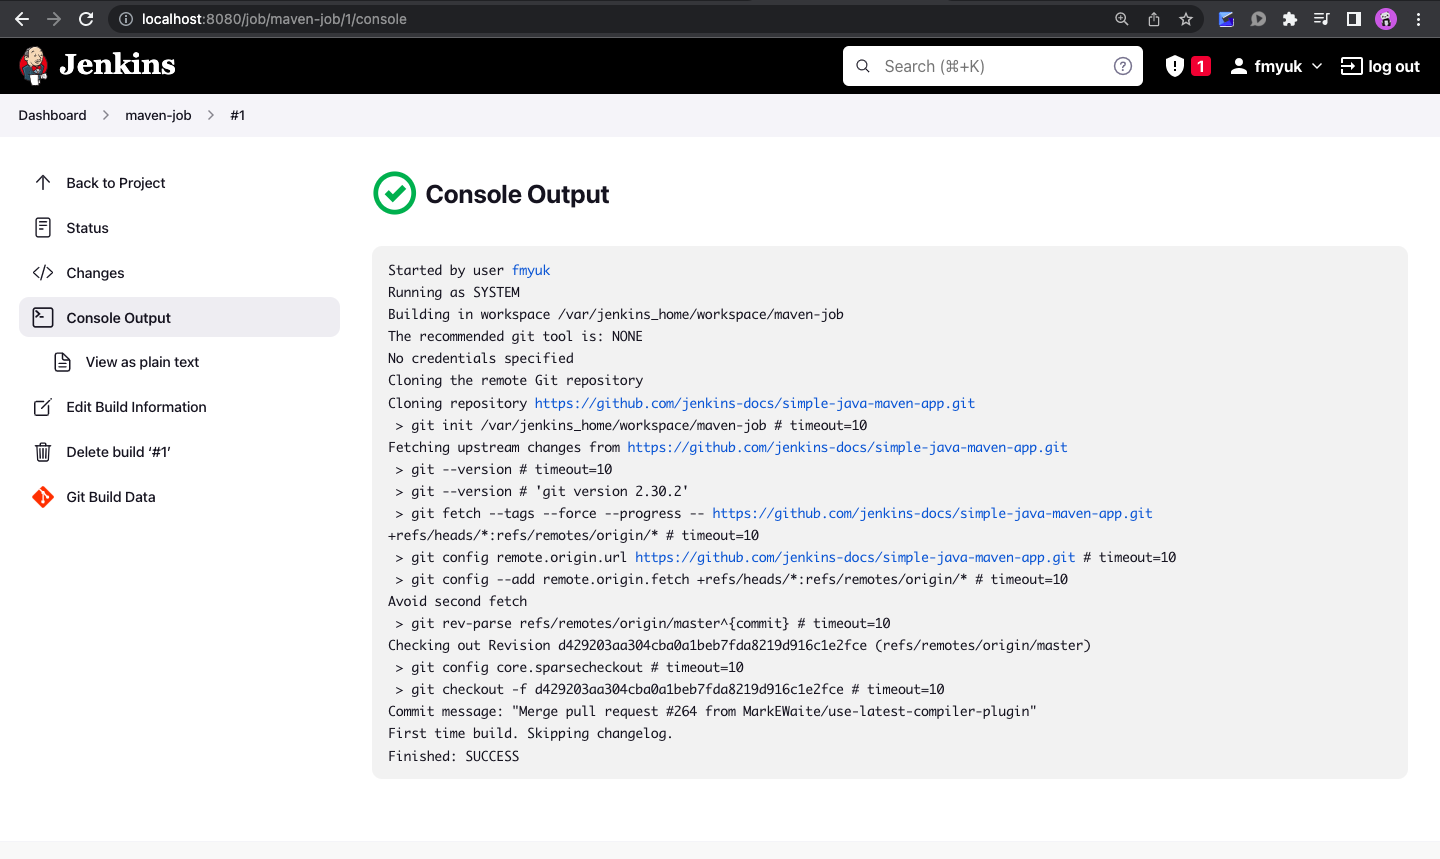Screen dimensions: 1440x859
Task: Click the Edit Build Information pencil icon
Action: click(44, 407)
